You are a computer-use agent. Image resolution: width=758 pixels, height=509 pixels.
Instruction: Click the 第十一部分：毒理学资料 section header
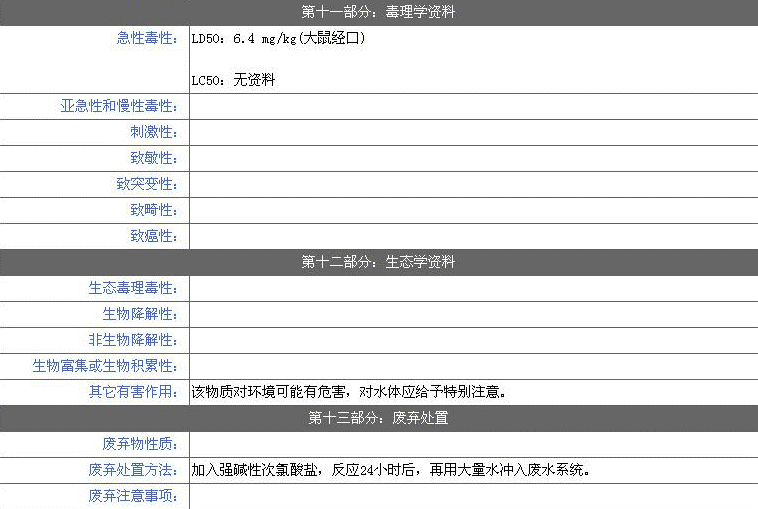[378, 12]
